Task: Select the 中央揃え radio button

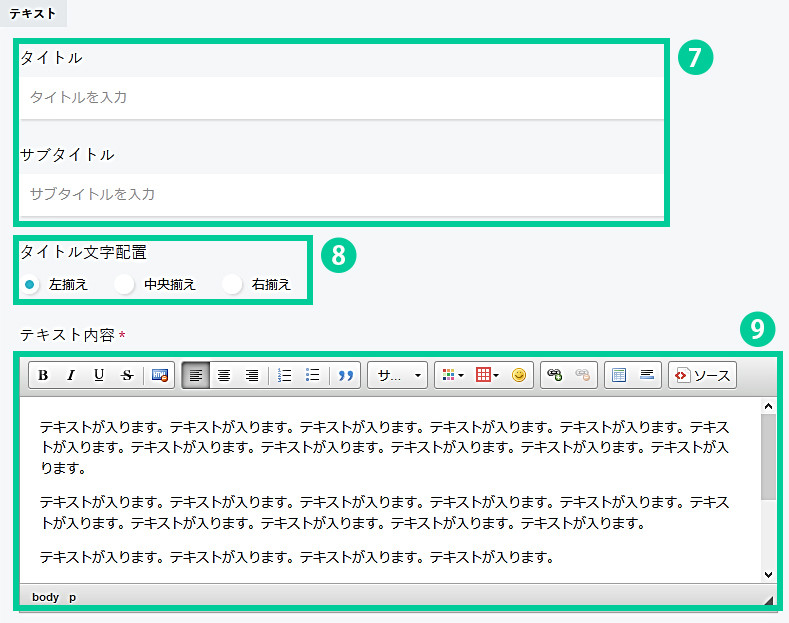Action: (125, 285)
